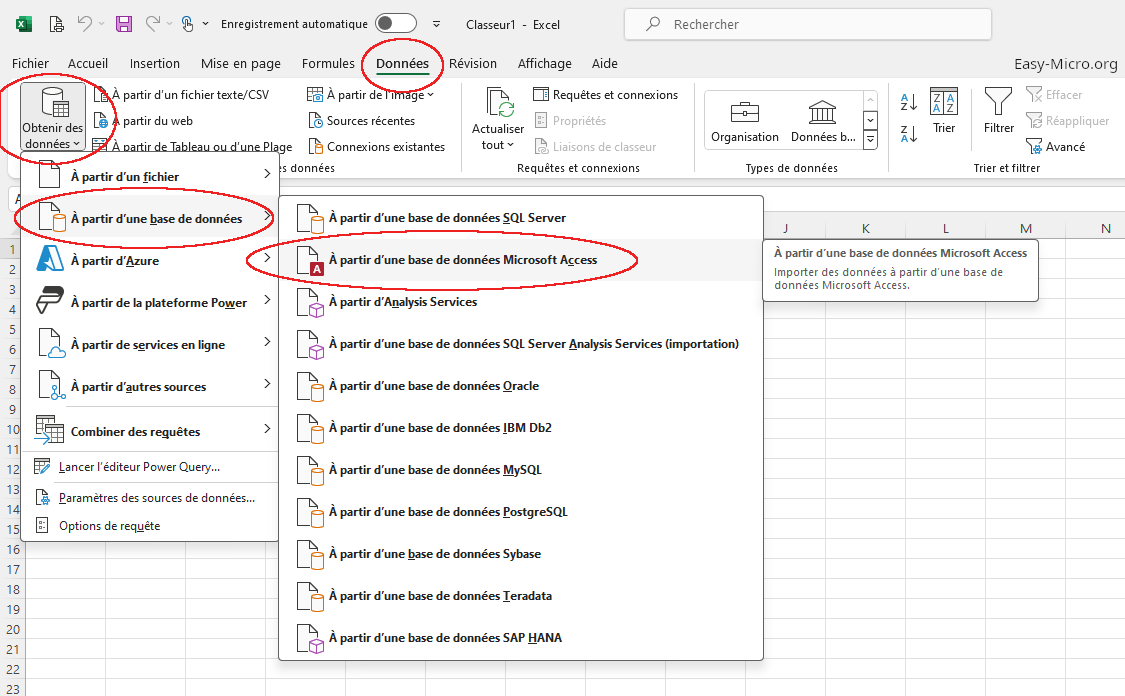Open the Aide tab

pyautogui.click(x=605, y=63)
